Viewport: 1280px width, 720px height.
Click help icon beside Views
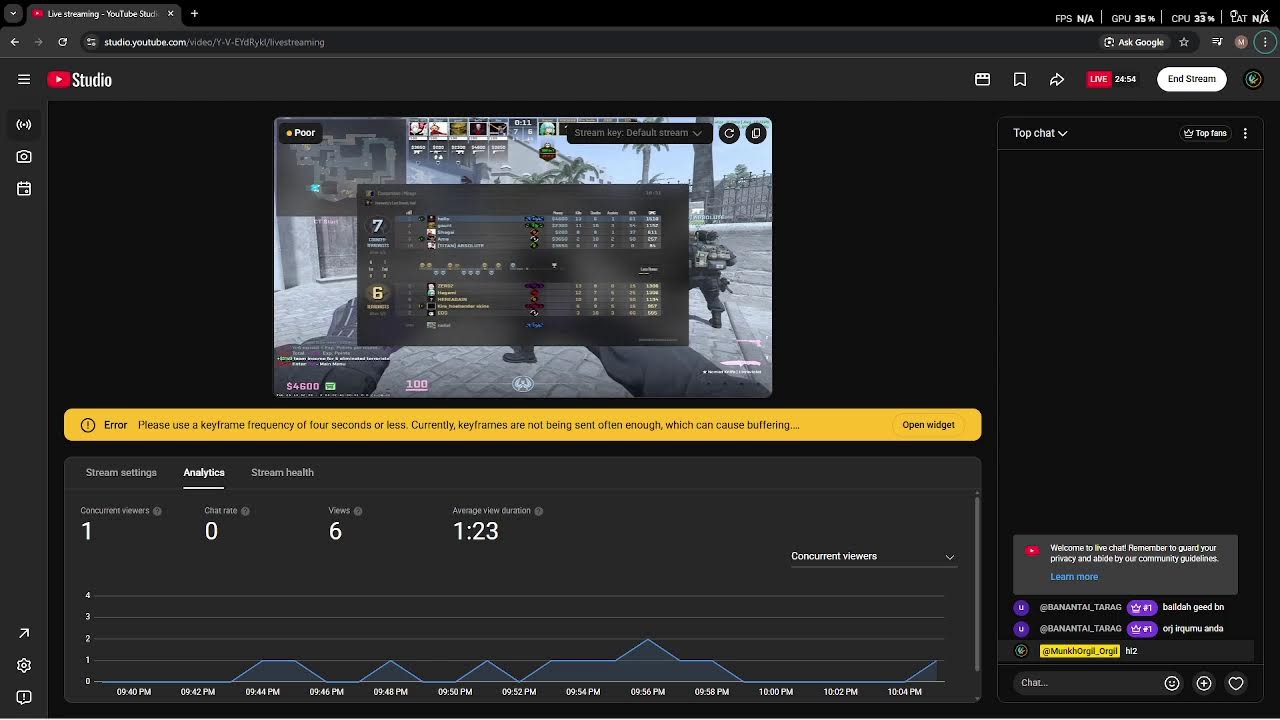[358, 511]
